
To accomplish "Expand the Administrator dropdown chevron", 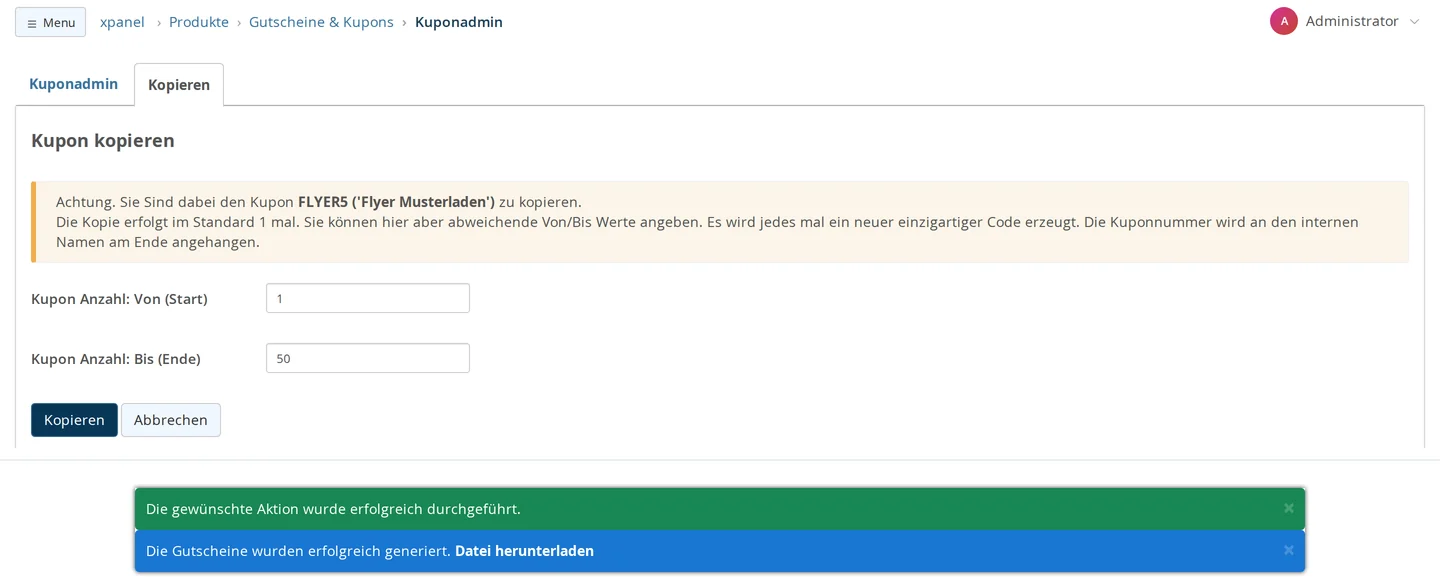I will tap(1414, 22).
